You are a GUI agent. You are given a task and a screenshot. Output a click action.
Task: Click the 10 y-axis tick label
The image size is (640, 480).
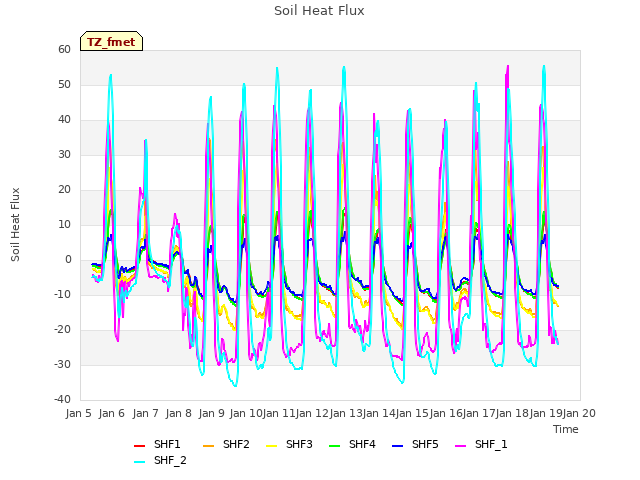64,224
